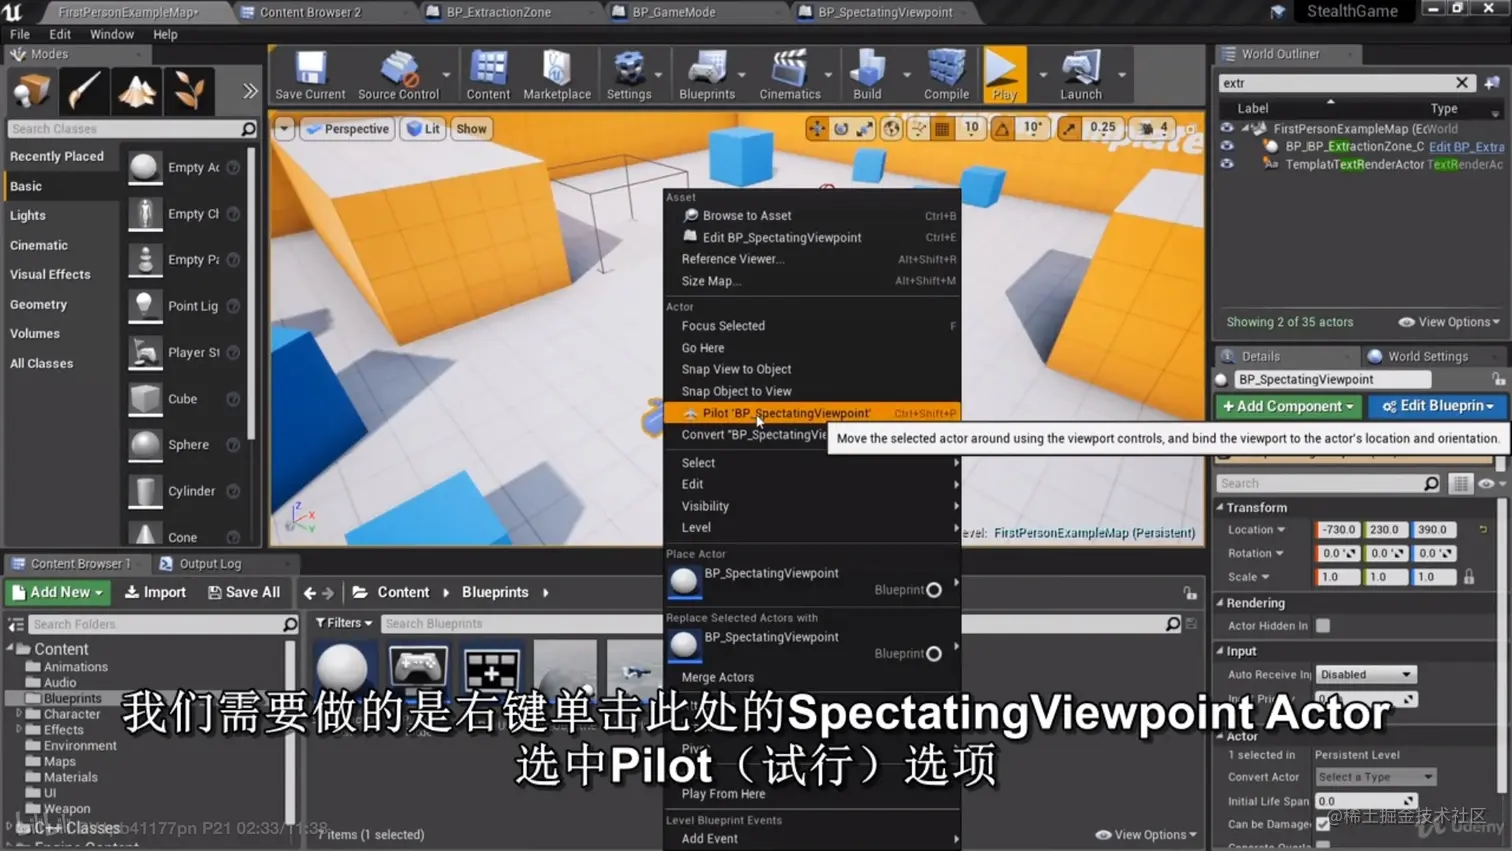Click the Add New button

pyautogui.click(x=58, y=593)
